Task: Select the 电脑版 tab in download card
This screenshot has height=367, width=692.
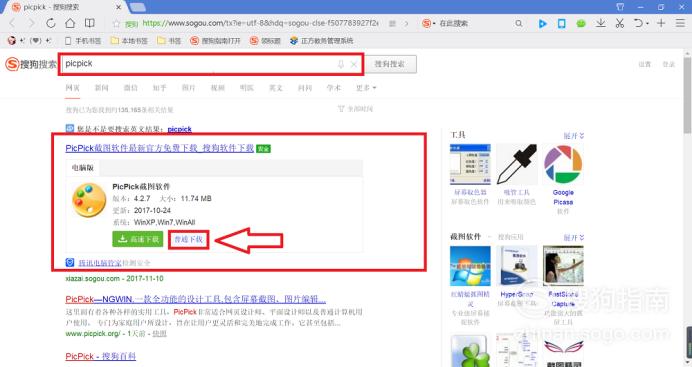Action: pyautogui.click(x=83, y=168)
